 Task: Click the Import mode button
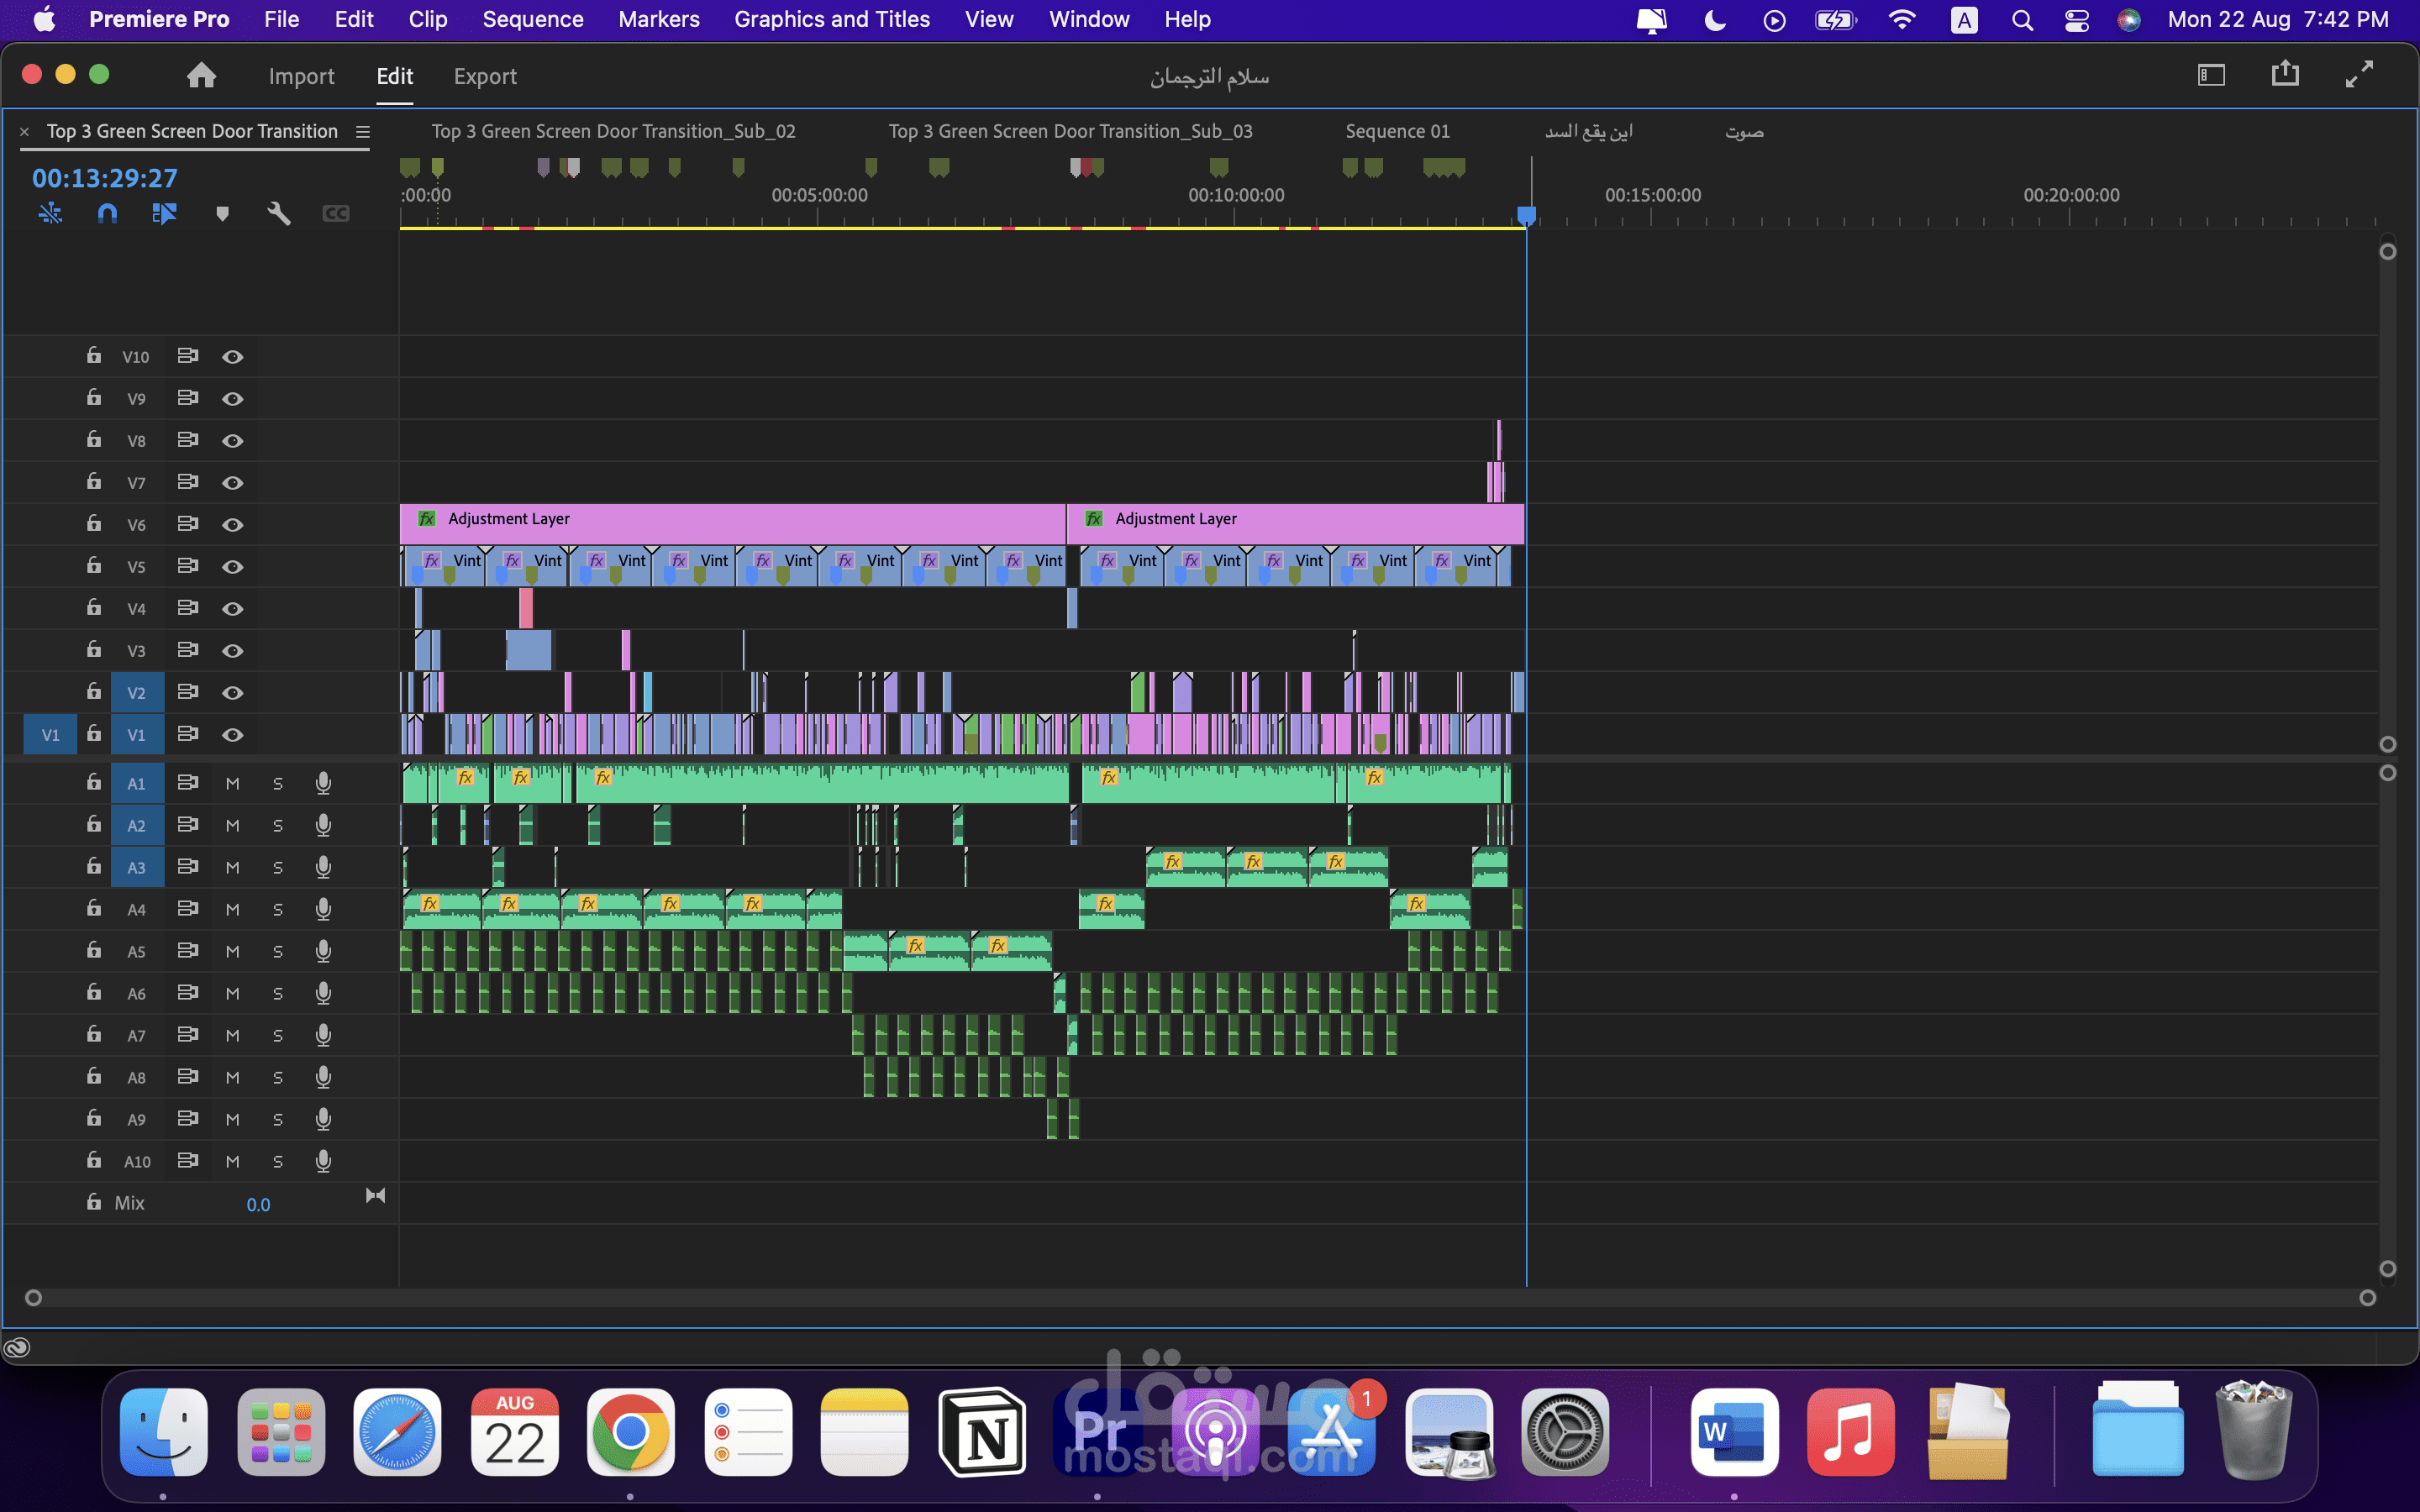[301, 76]
